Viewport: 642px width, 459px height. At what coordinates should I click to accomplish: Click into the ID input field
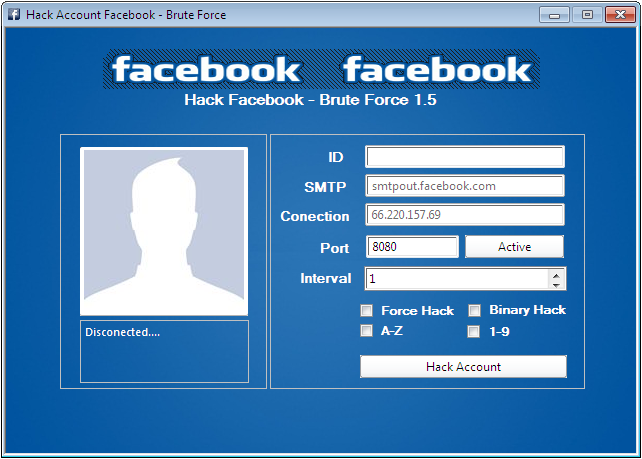coord(465,157)
